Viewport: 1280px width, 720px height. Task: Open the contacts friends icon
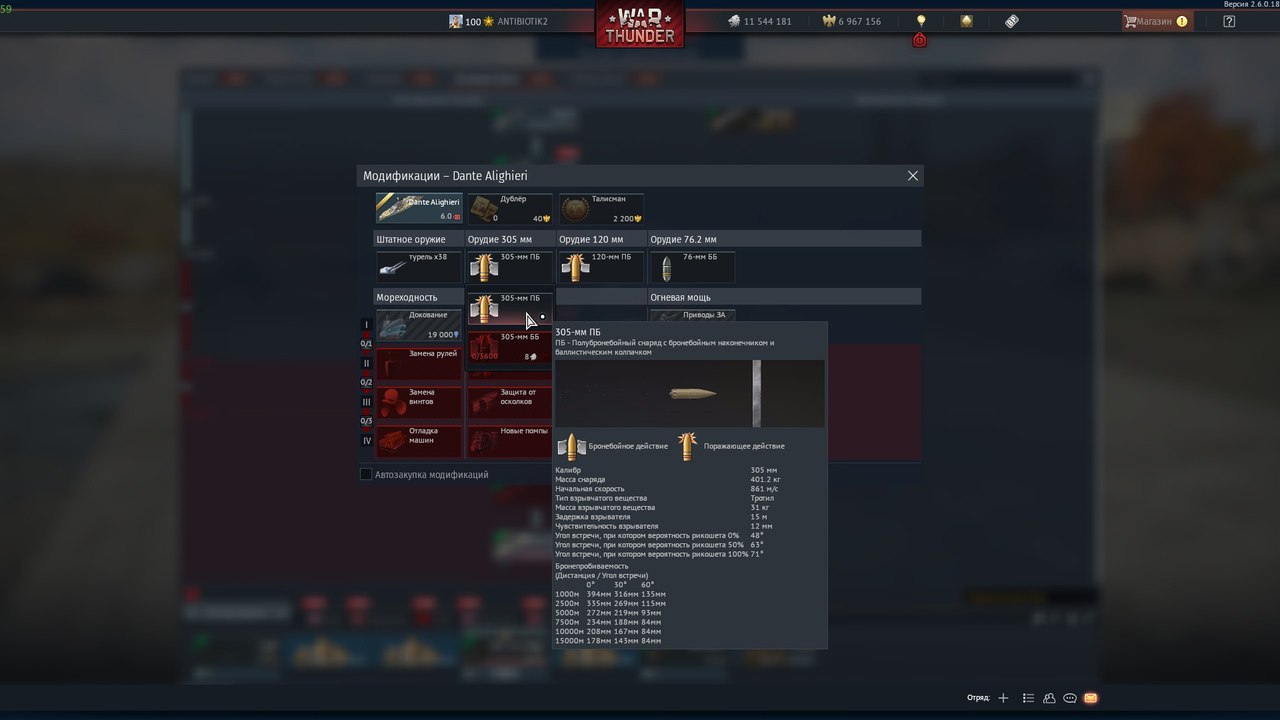(1049, 698)
